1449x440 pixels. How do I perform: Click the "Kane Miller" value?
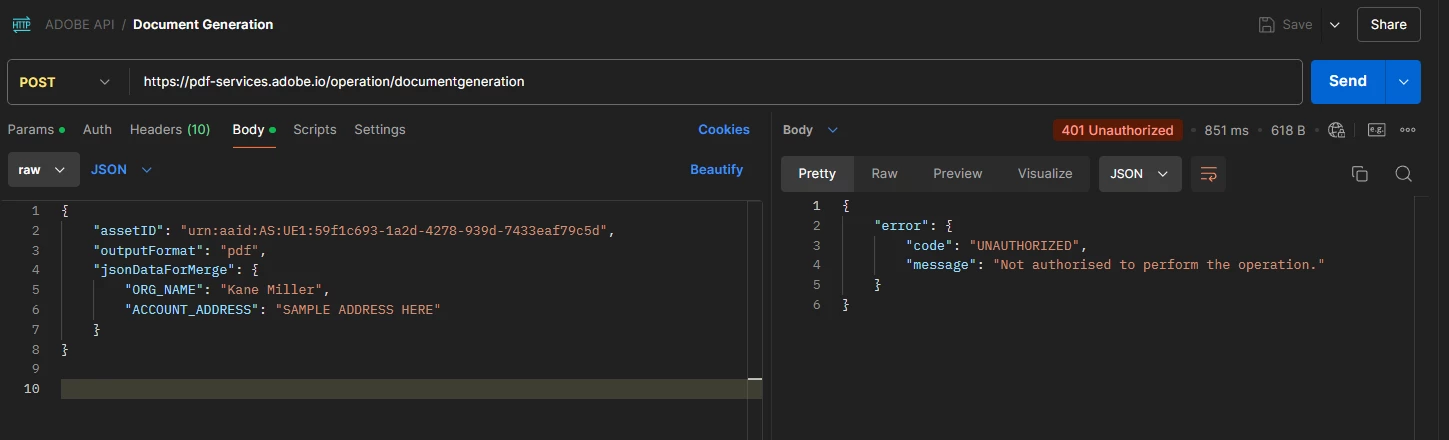point(271,290)
